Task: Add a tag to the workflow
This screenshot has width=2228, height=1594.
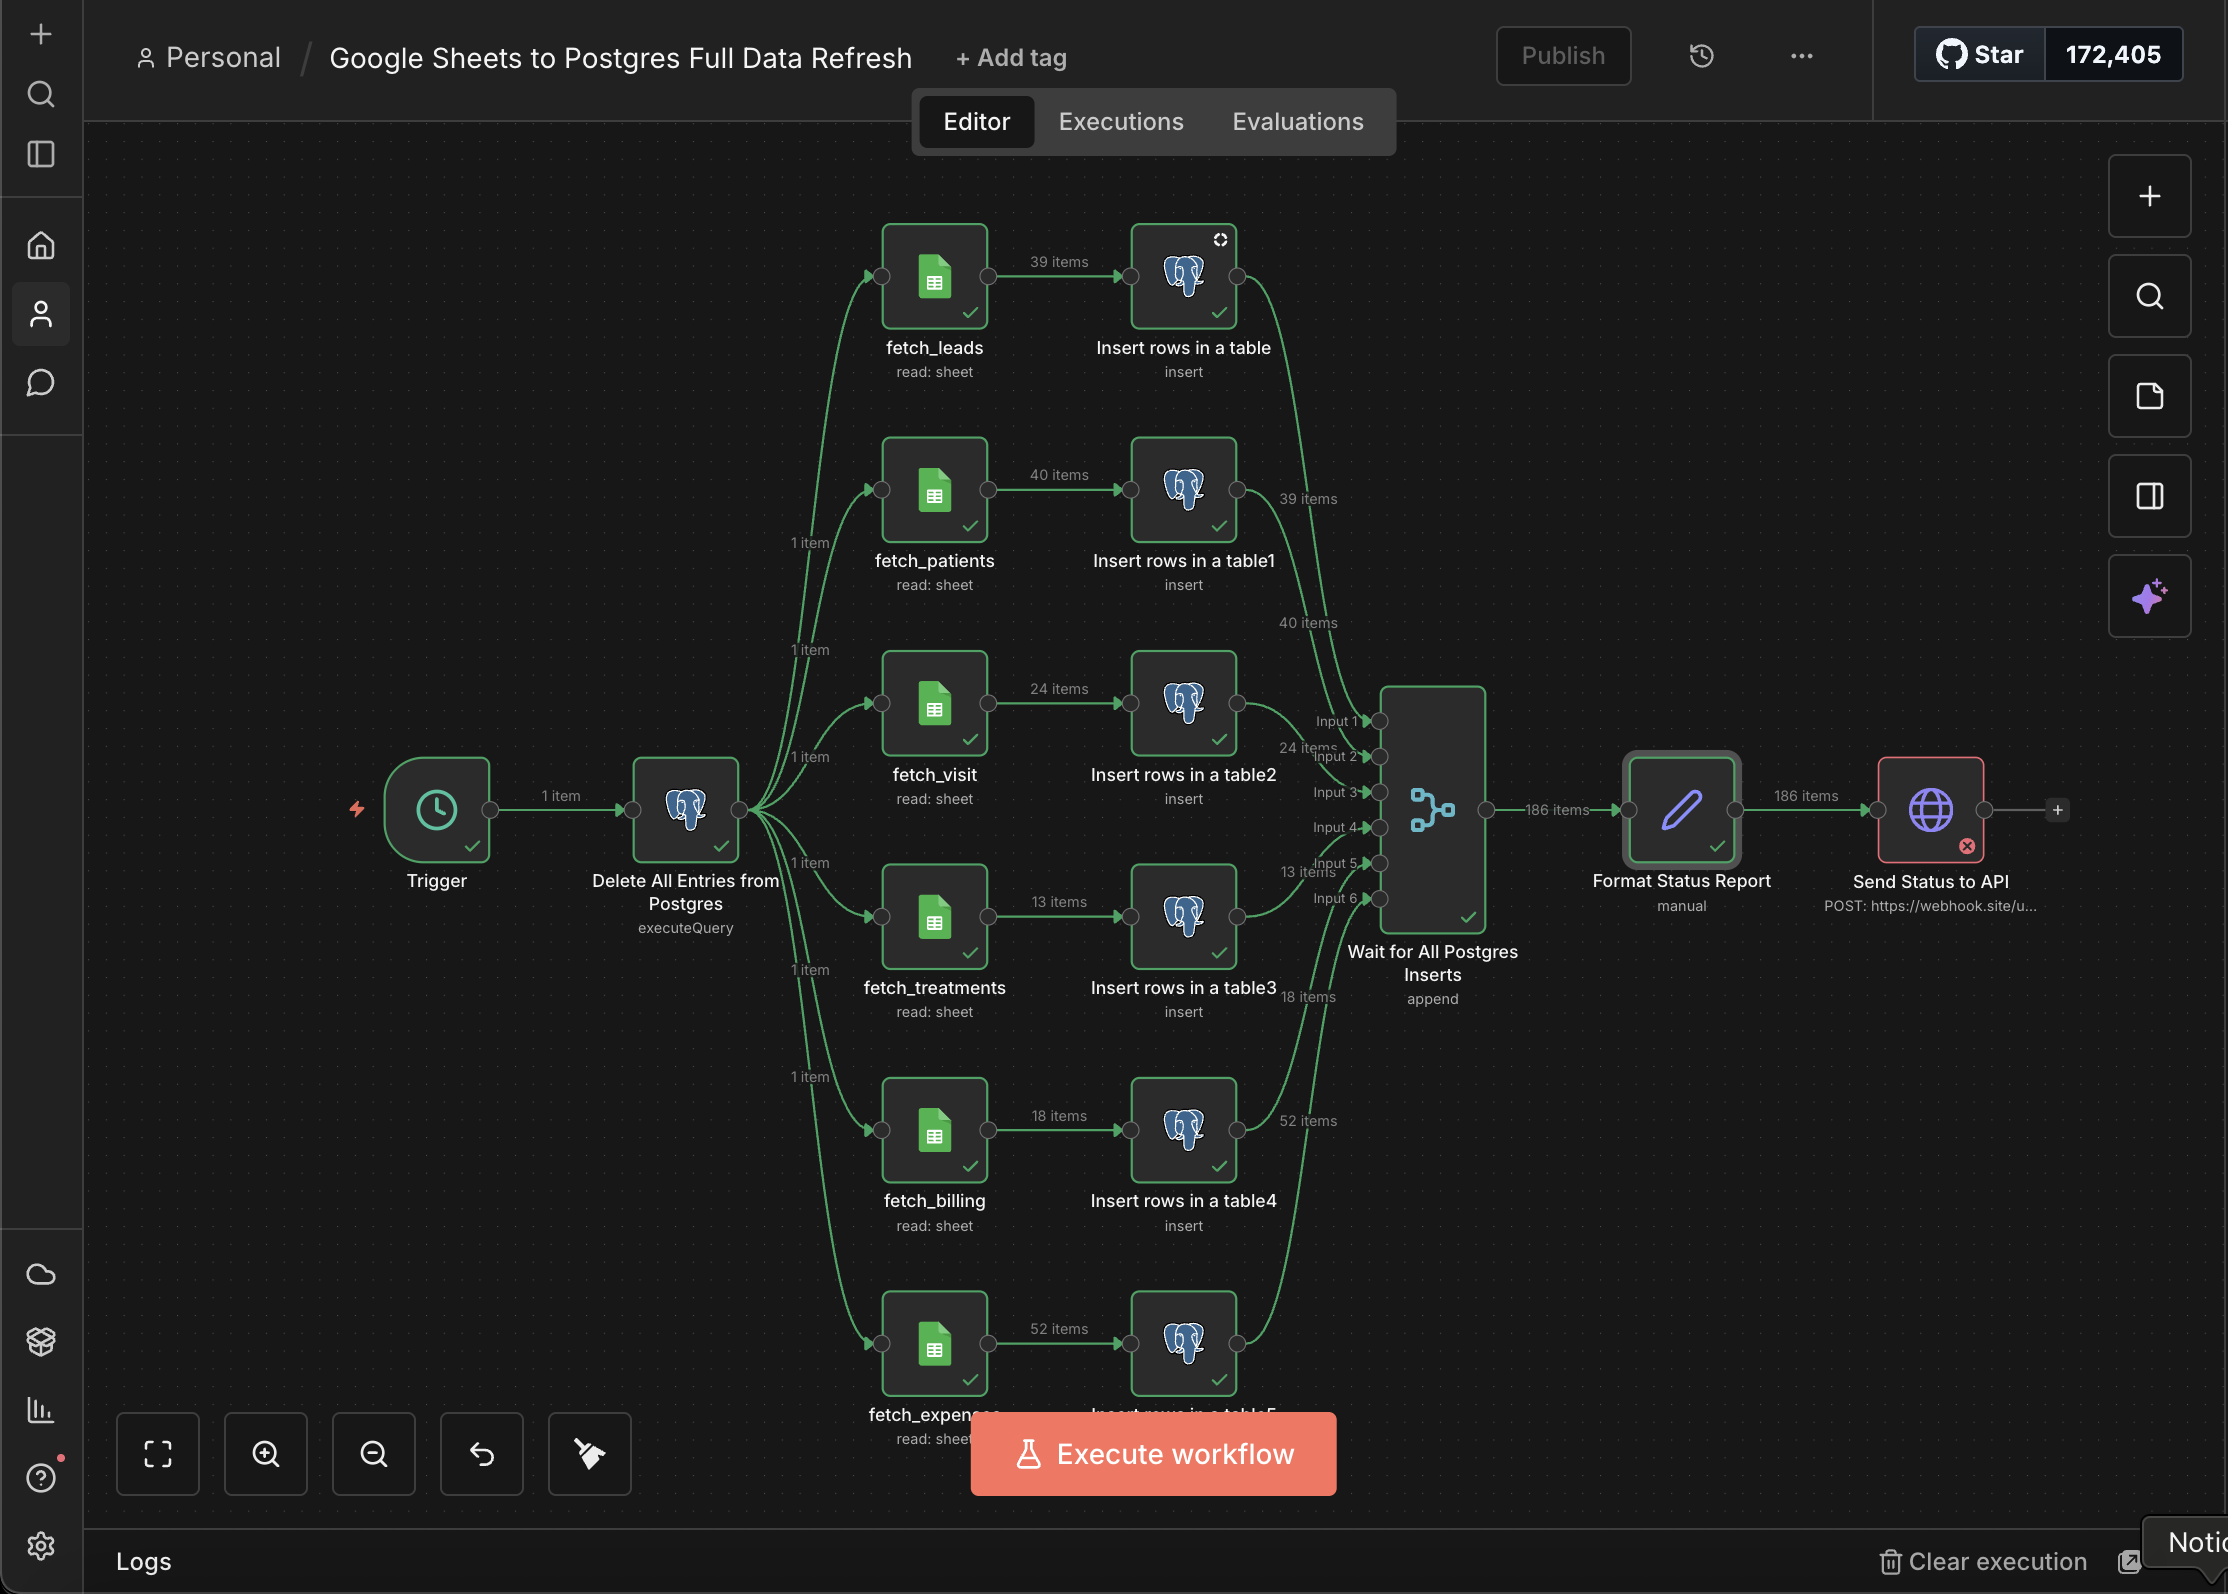Action: (1011, 57)
